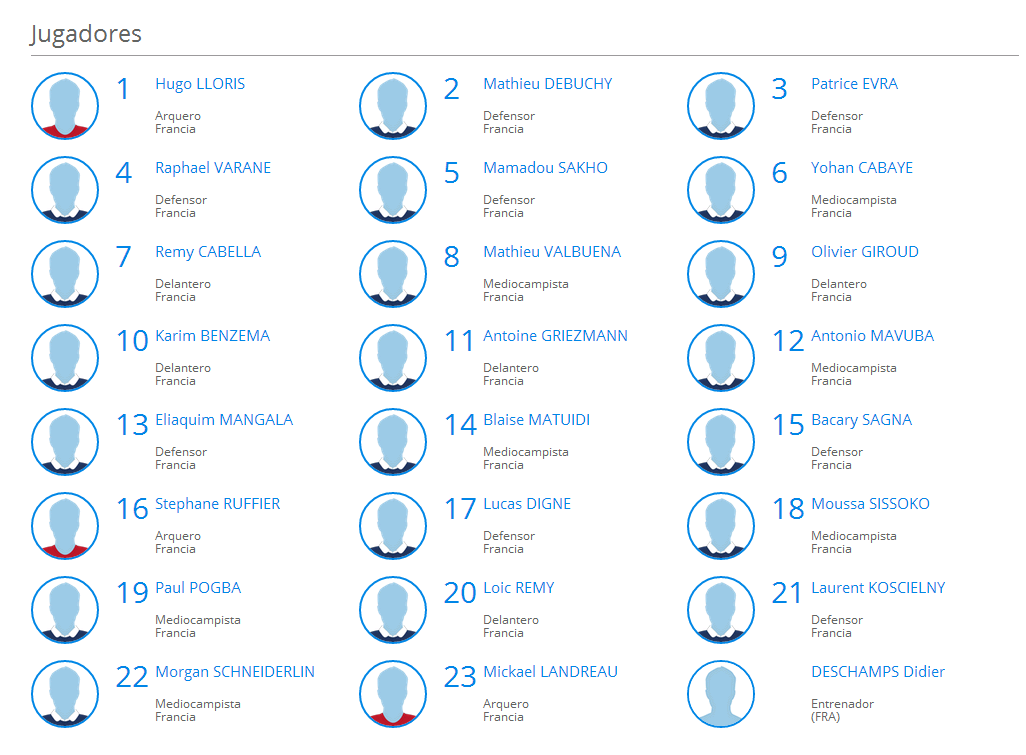Click Morgan SCHNEIDERLIN avatar icon
The height and width of the screenshot is (755, 1026).
65,694
